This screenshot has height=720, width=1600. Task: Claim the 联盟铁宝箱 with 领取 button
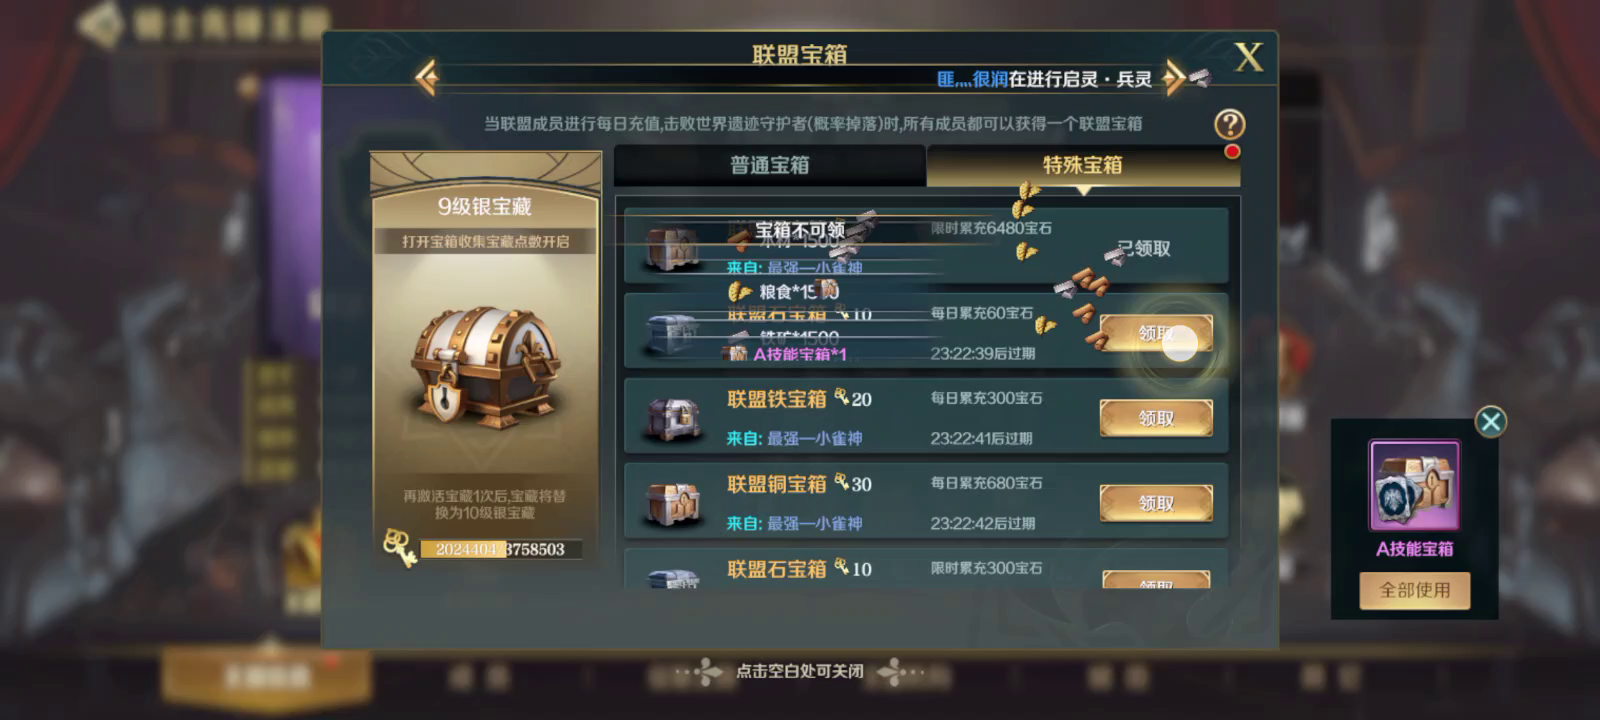[1156, 418]
